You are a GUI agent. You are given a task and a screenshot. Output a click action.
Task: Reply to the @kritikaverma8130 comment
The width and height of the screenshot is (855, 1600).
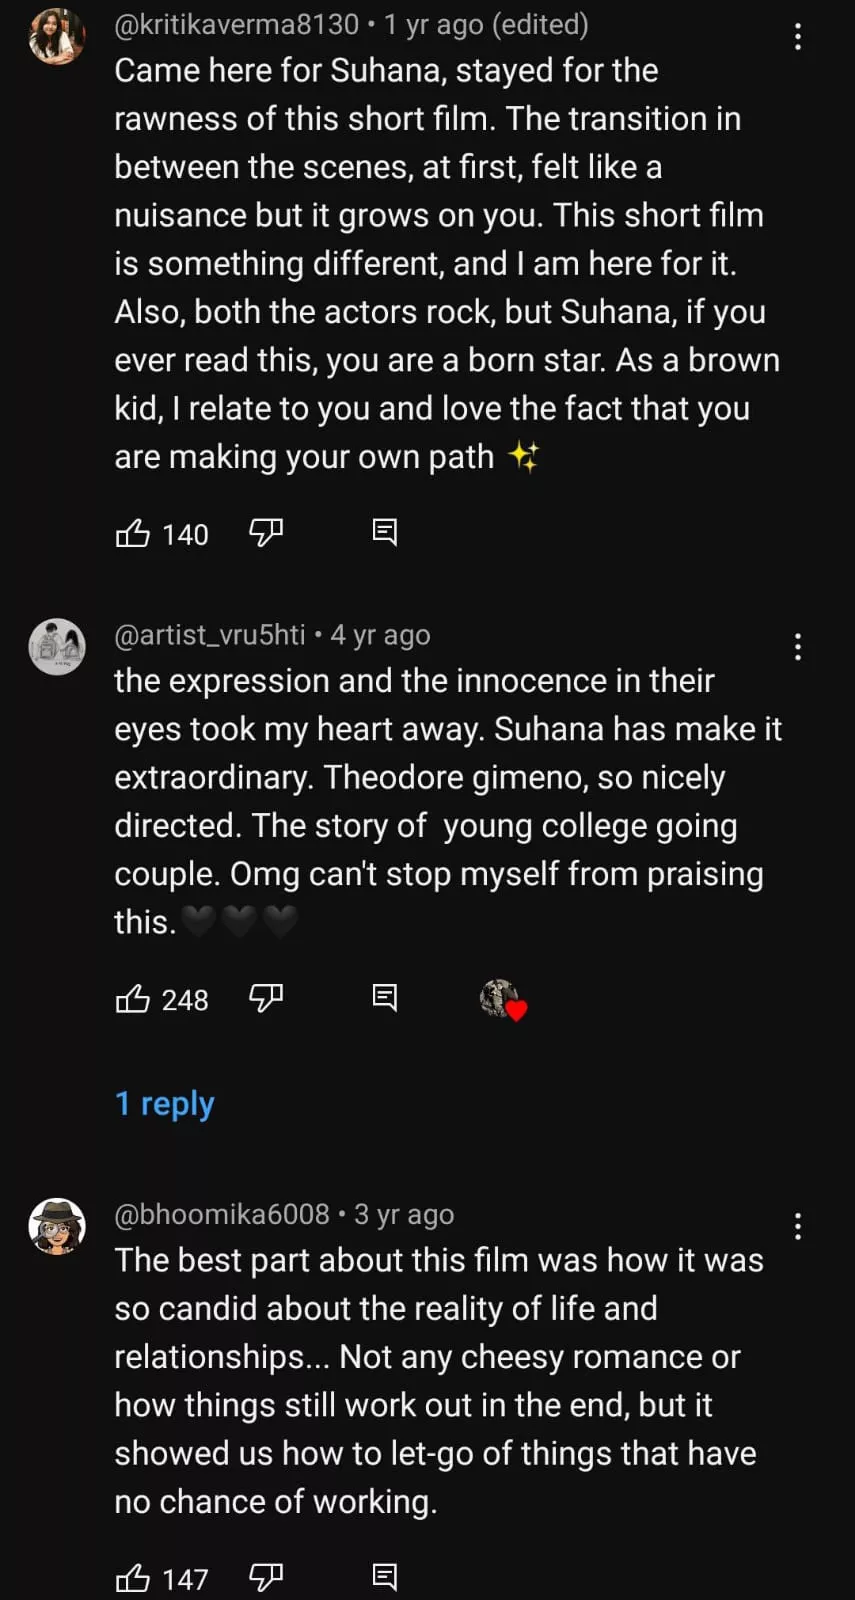click(x=384, y=532)
